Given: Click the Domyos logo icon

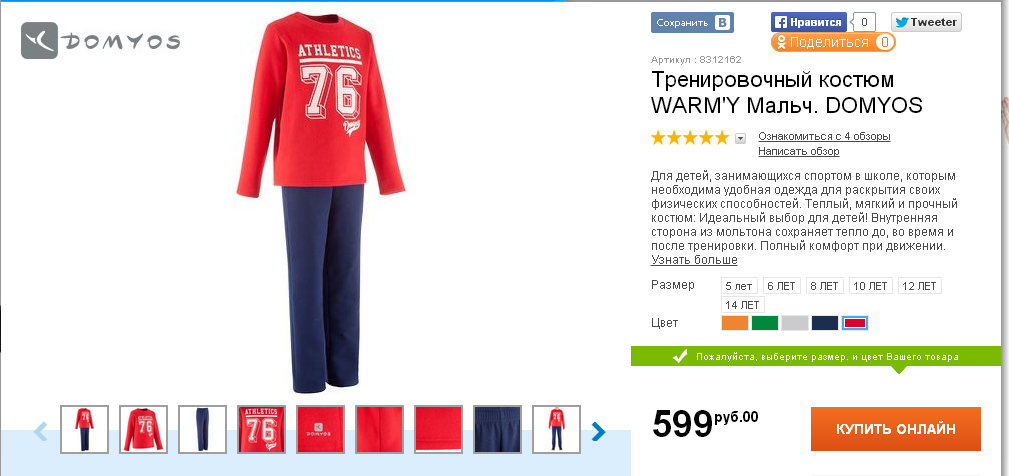Looking at the screenshot, I should point(39,41).
